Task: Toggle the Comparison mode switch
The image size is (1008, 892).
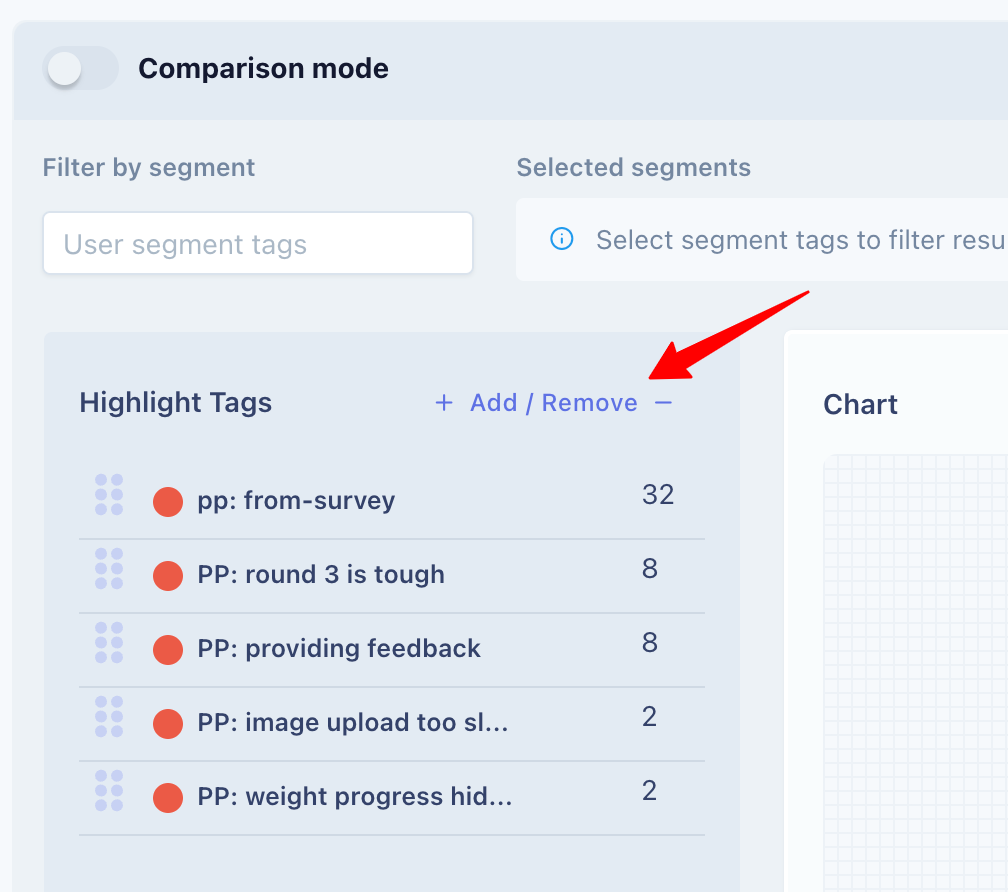Action: point(80,68)
